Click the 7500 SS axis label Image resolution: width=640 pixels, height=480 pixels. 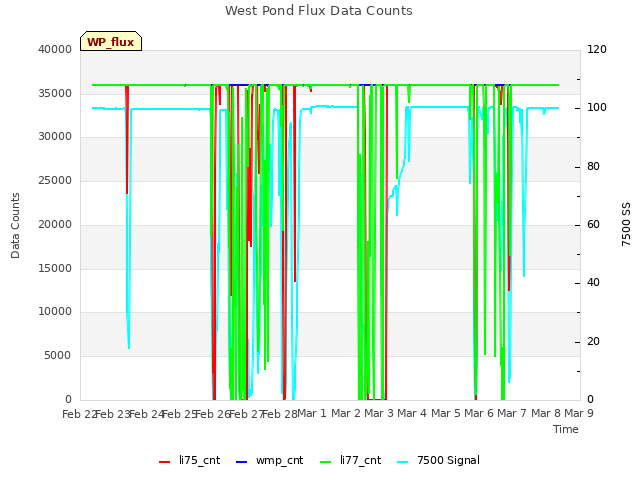click(626, 224)
